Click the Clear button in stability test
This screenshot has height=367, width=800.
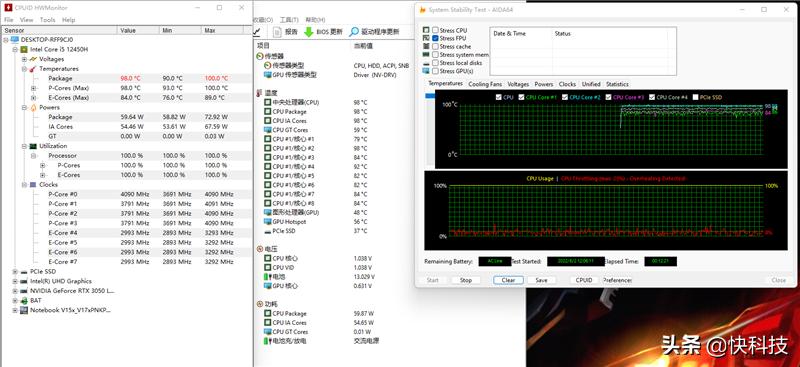tap(508, 280)
